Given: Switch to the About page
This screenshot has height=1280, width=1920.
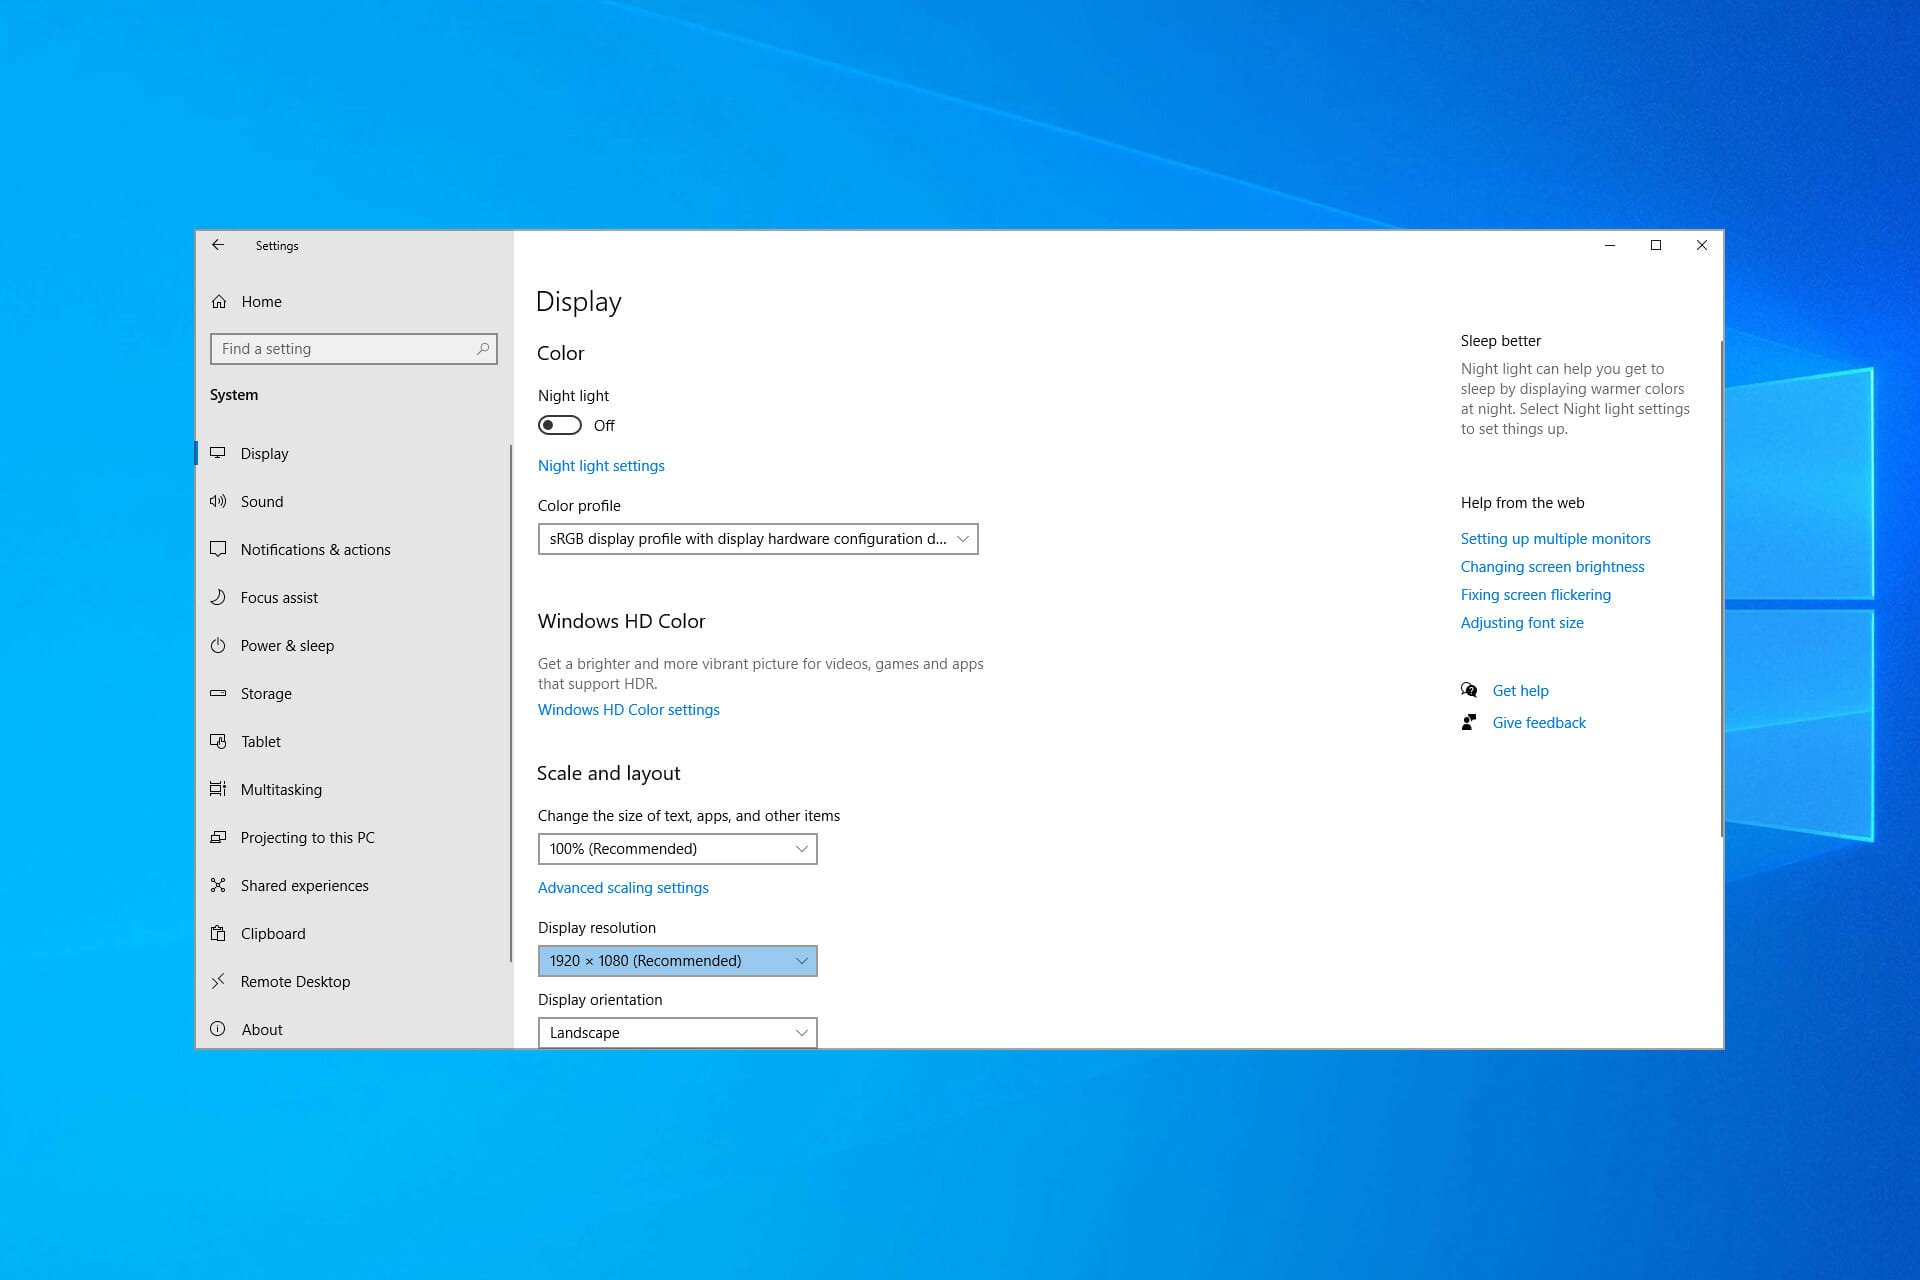Looking at the screenshot, I should tap(262, 1029).
